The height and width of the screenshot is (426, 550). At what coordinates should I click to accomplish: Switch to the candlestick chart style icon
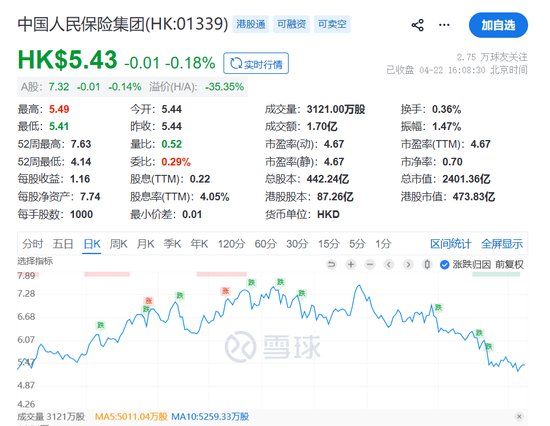427,264
